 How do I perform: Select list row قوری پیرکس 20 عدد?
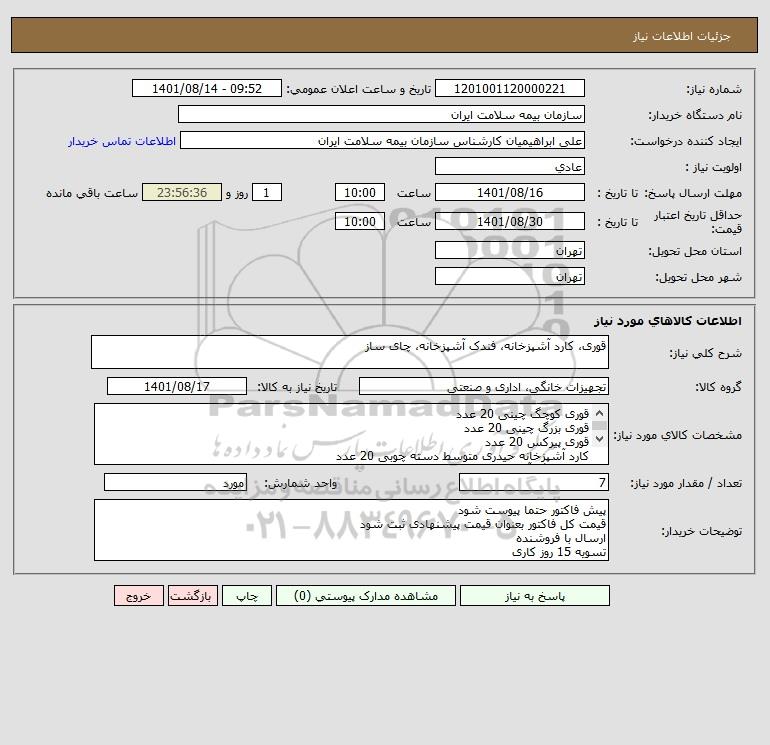point(537,442)
